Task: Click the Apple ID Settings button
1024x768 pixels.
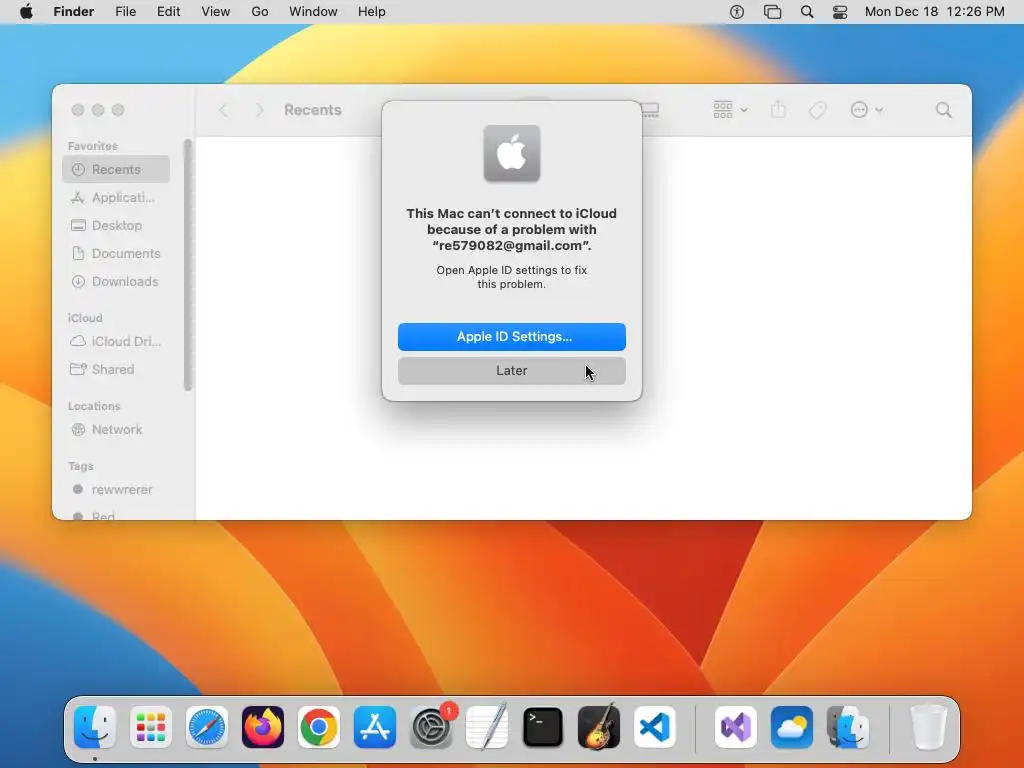Action: pyautogui.click(x=511, y=336)
